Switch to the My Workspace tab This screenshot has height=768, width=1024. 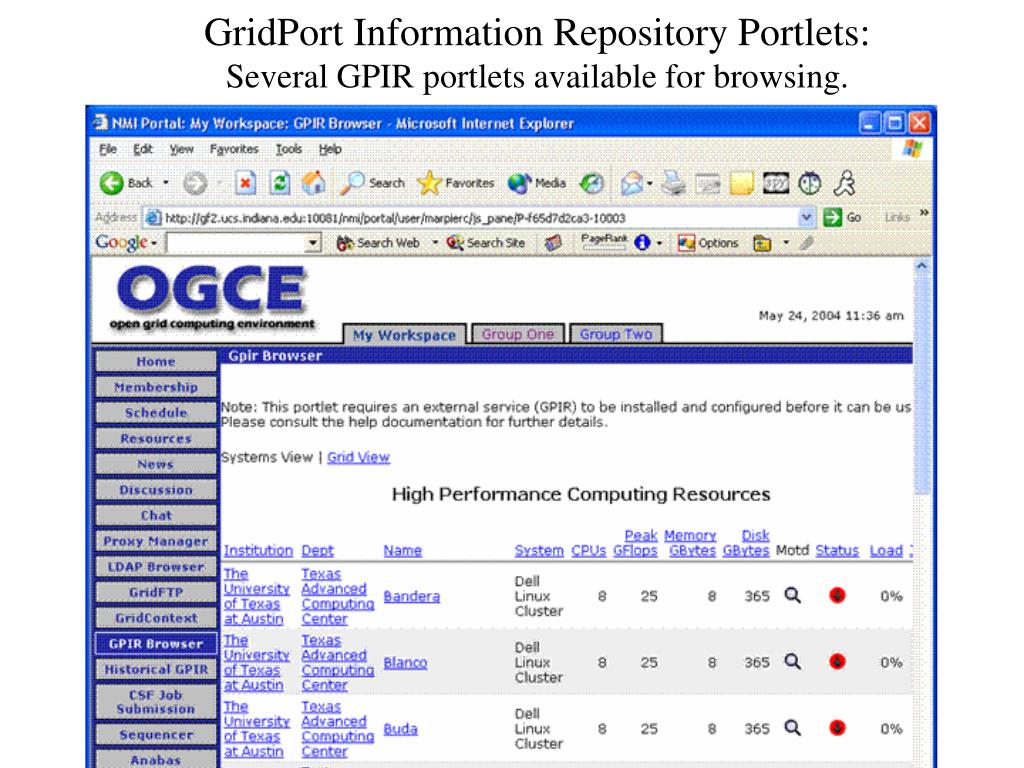pyautogui.click(x=404, y=334)
